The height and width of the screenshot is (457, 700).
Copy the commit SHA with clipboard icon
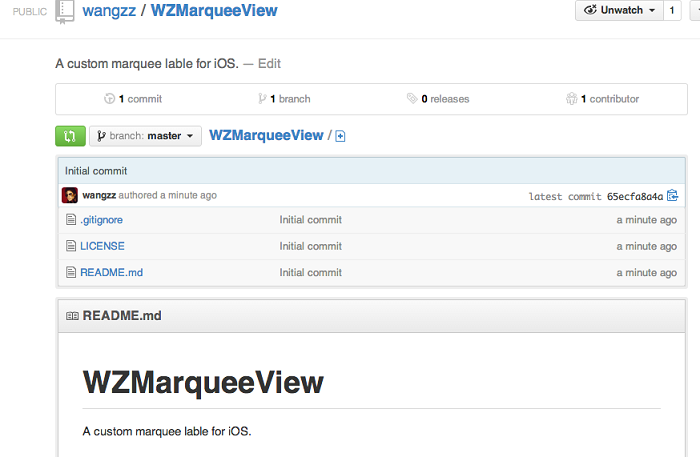(x=672, y=195)
